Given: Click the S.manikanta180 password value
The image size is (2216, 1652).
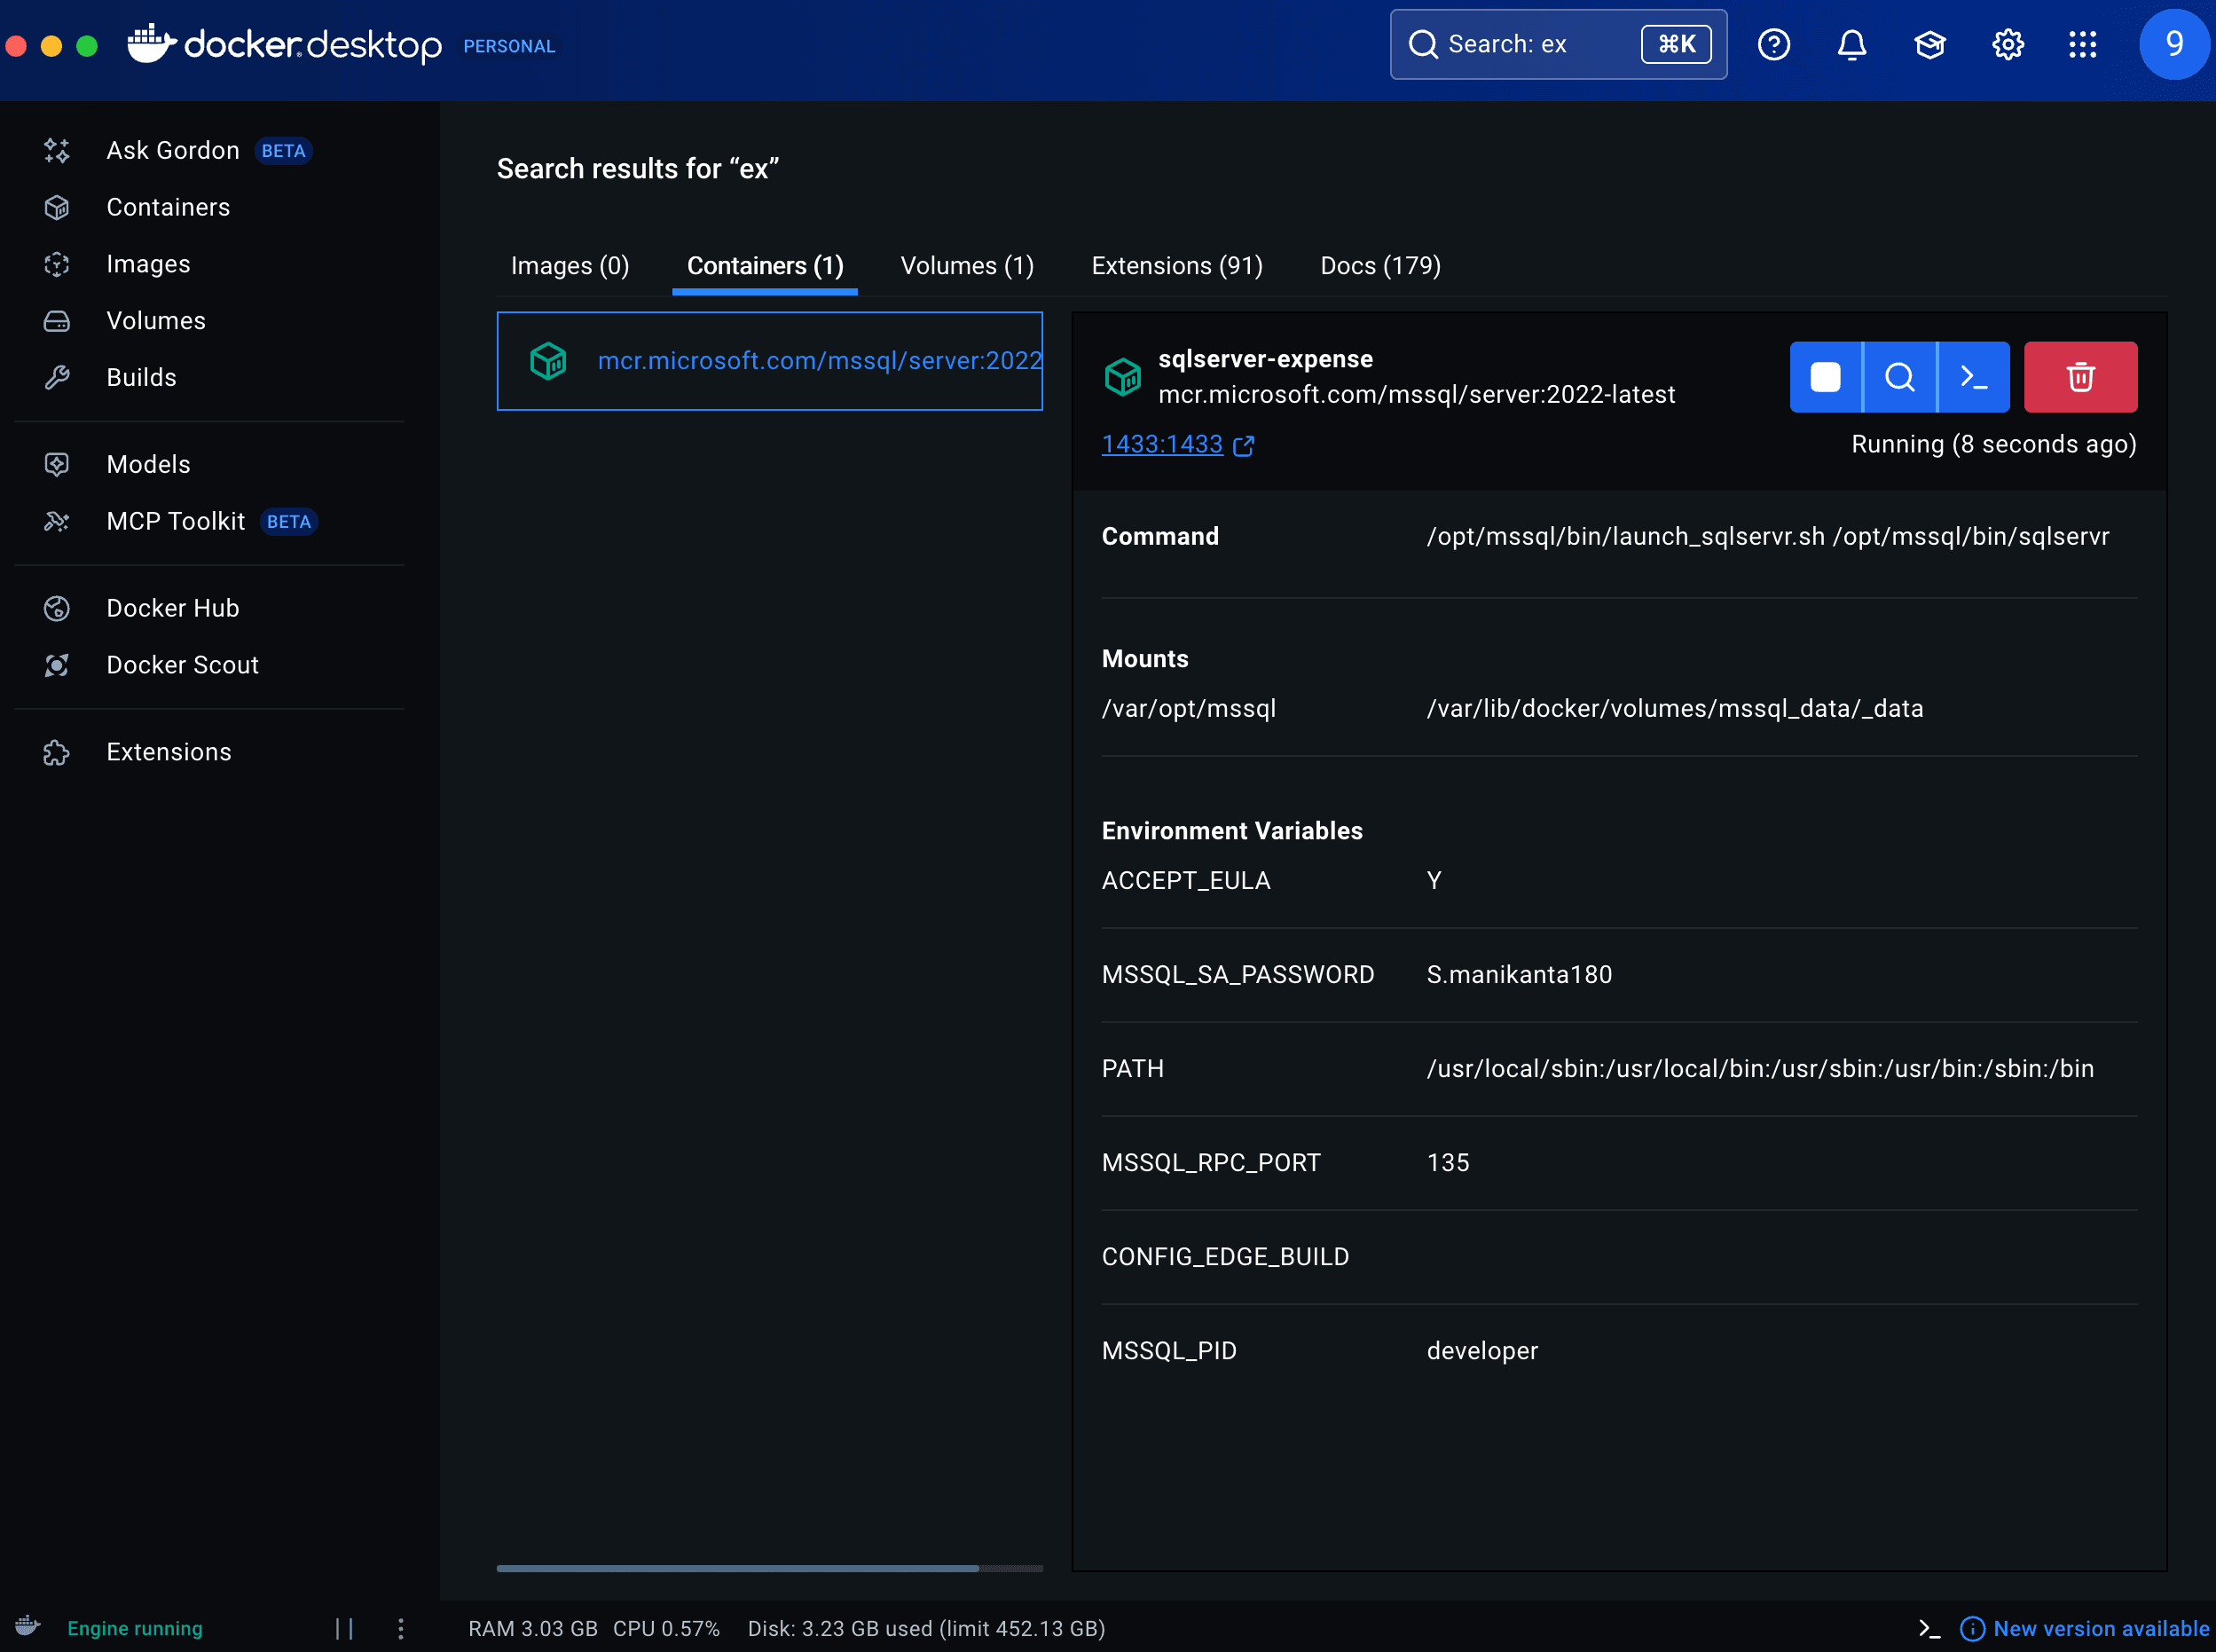Looking at the screenshot, I should point(1519,974).
